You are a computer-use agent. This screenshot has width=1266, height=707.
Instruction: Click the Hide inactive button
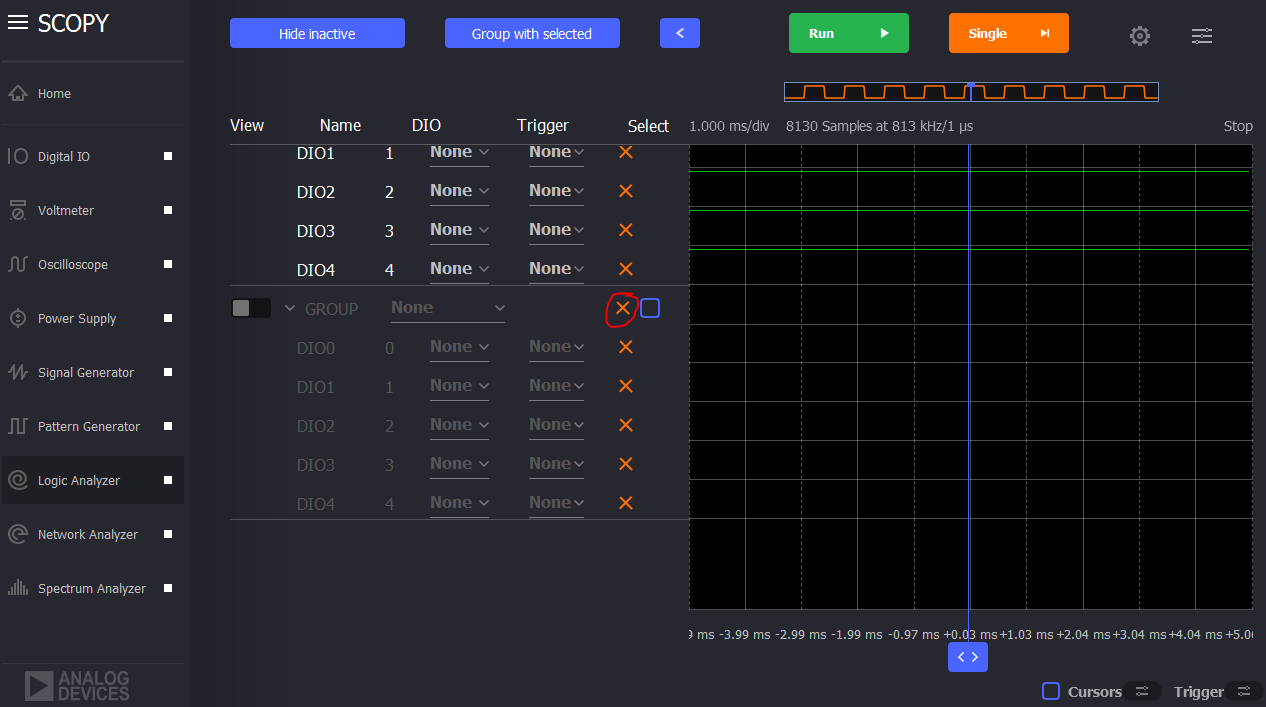(317, 33)
